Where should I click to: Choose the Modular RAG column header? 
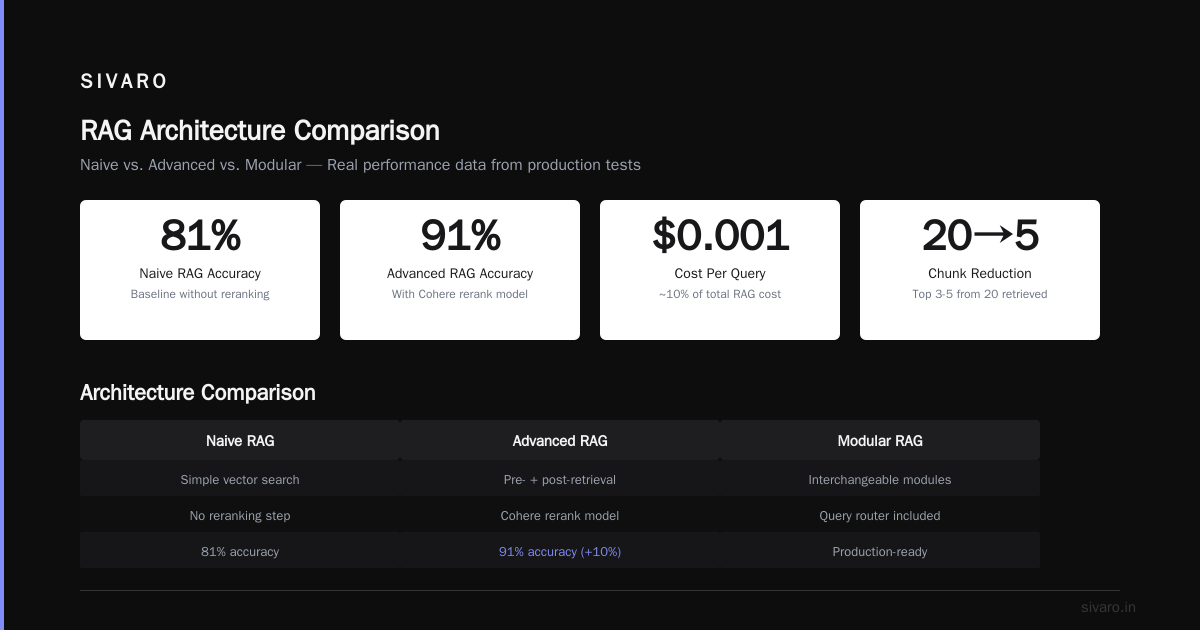click(x=880, y=440)
